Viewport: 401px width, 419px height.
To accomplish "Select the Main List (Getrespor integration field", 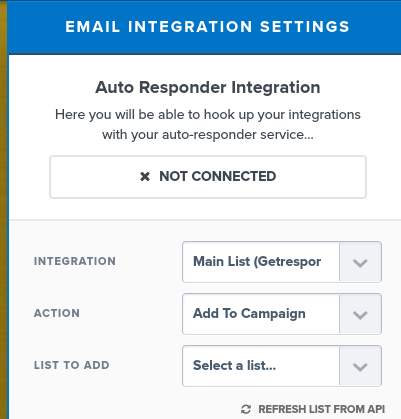I will pyautogui.click(x=282, y=262).
